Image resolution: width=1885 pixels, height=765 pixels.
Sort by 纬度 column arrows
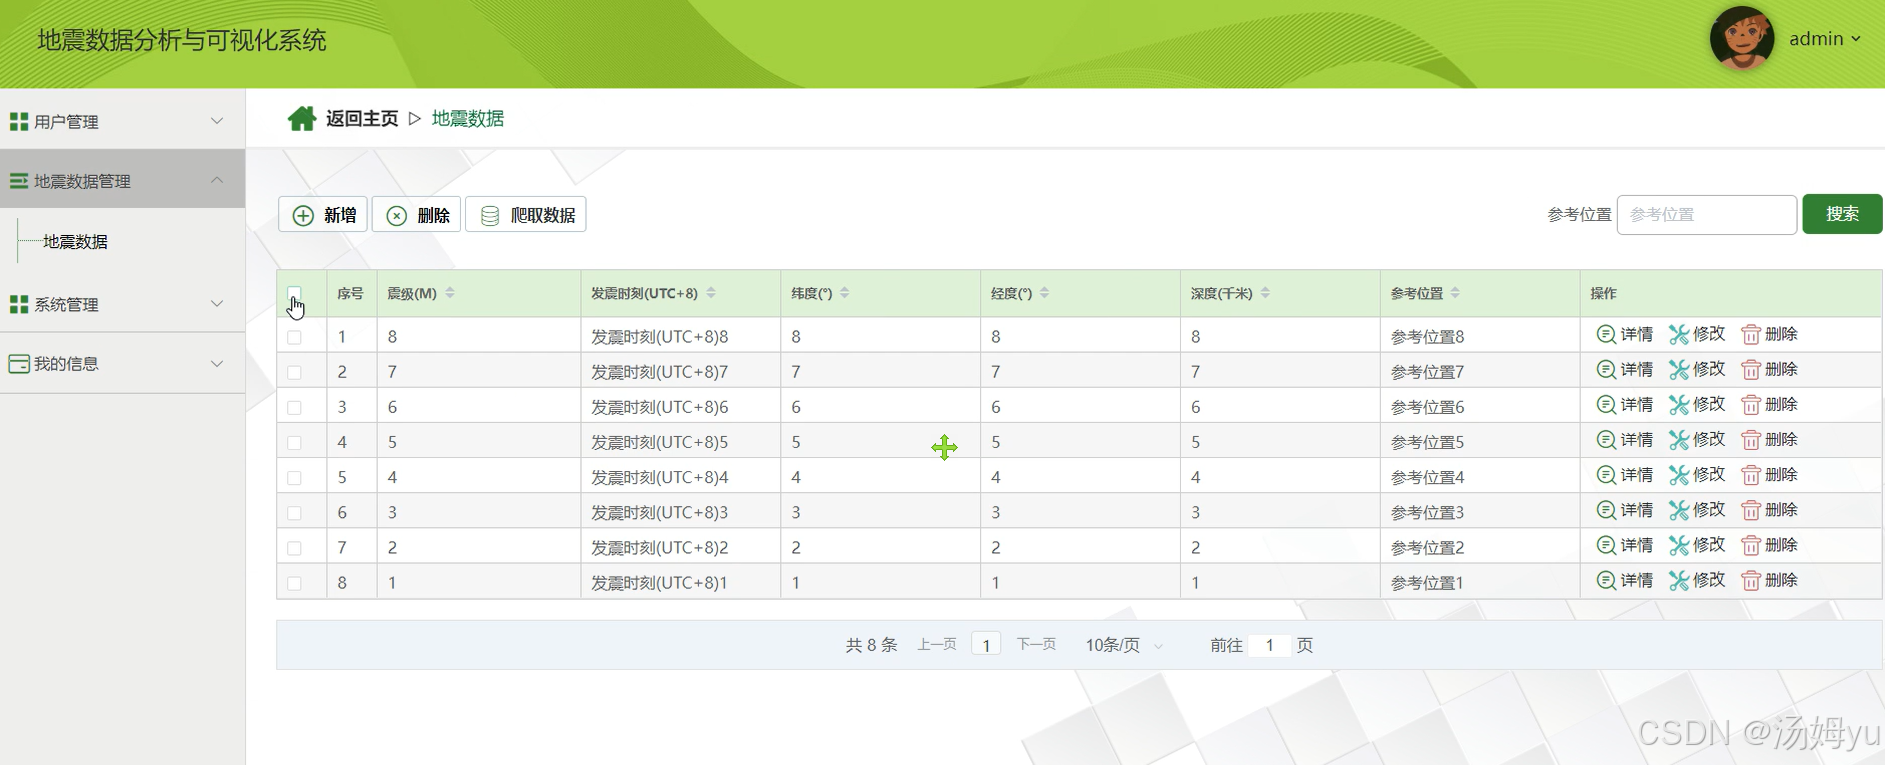(x=845, y=293)
